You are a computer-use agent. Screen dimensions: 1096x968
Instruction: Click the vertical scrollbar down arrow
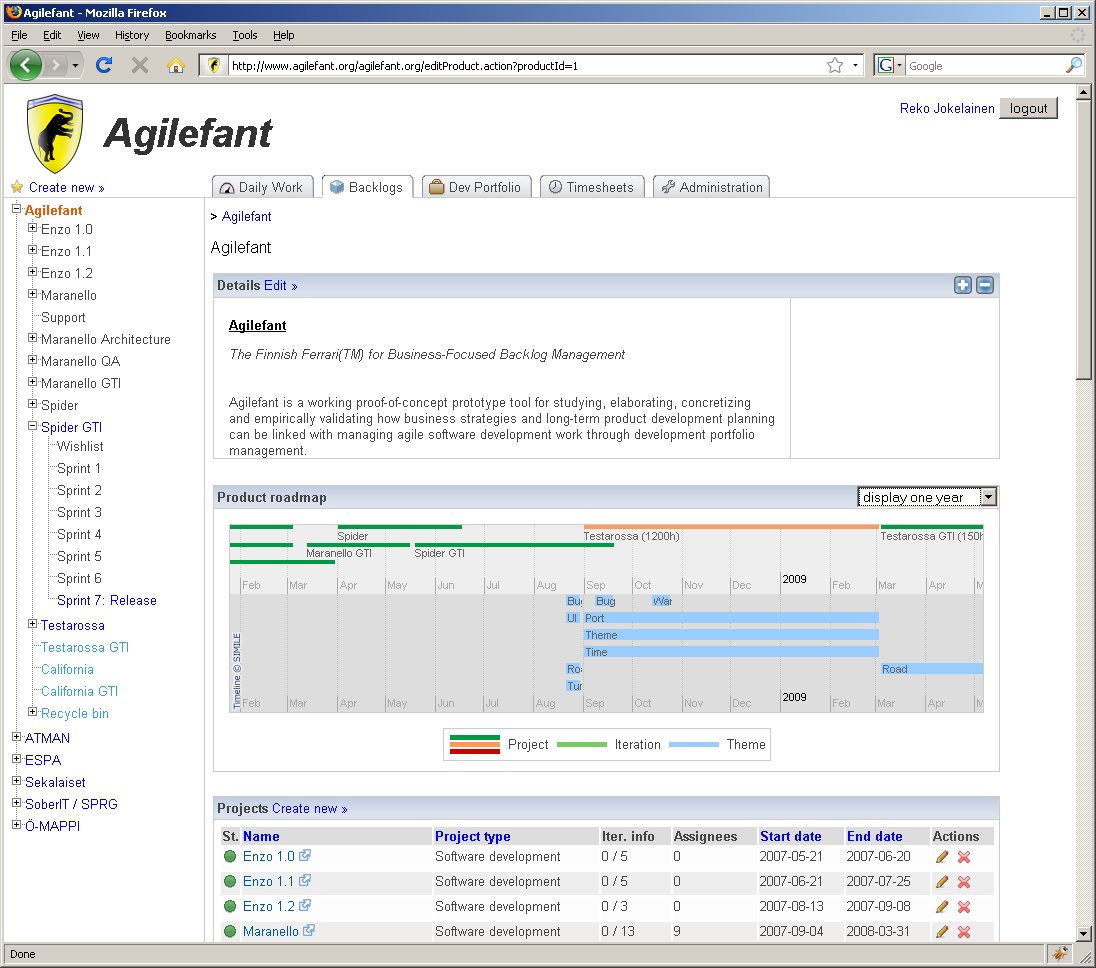1084,933
